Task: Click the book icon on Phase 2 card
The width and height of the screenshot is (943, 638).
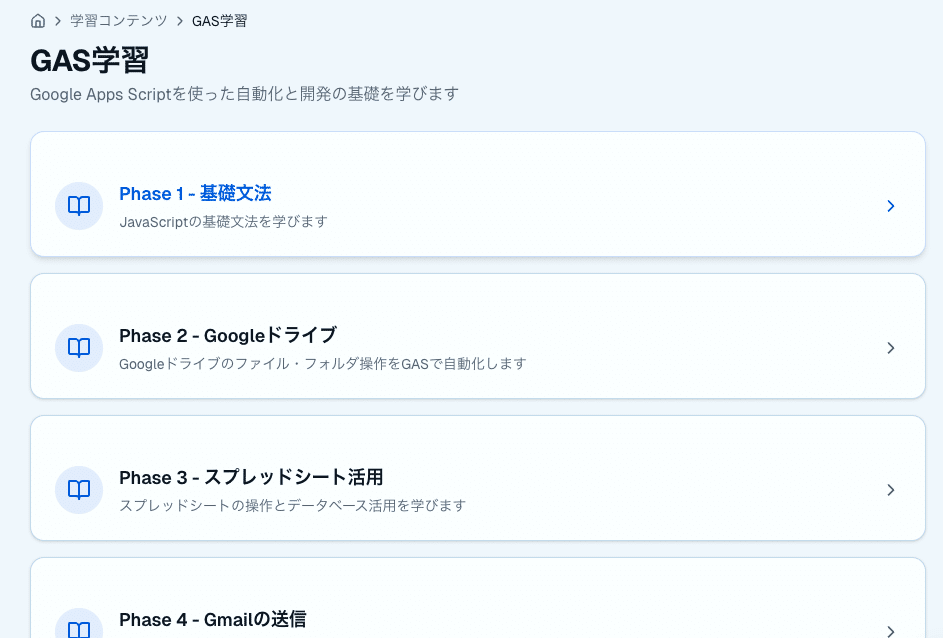Action: coord(79,348)
